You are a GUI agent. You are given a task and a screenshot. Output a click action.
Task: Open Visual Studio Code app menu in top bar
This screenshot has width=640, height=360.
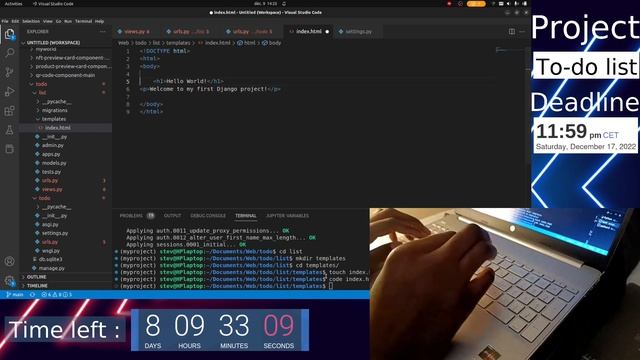tap(53, 4)
